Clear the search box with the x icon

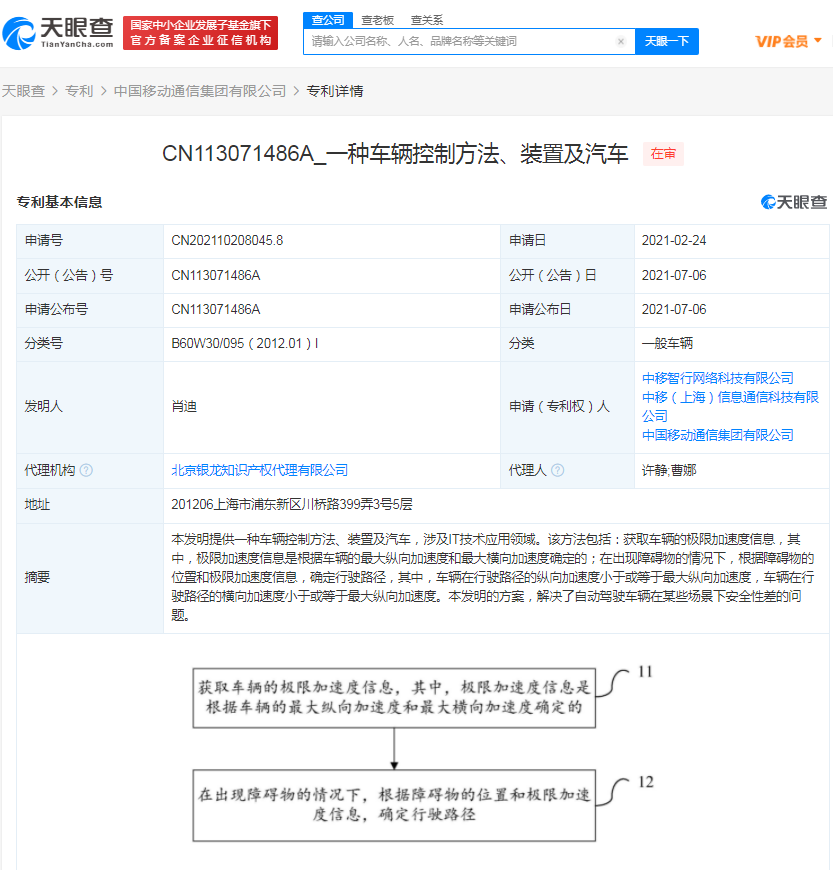621,41
